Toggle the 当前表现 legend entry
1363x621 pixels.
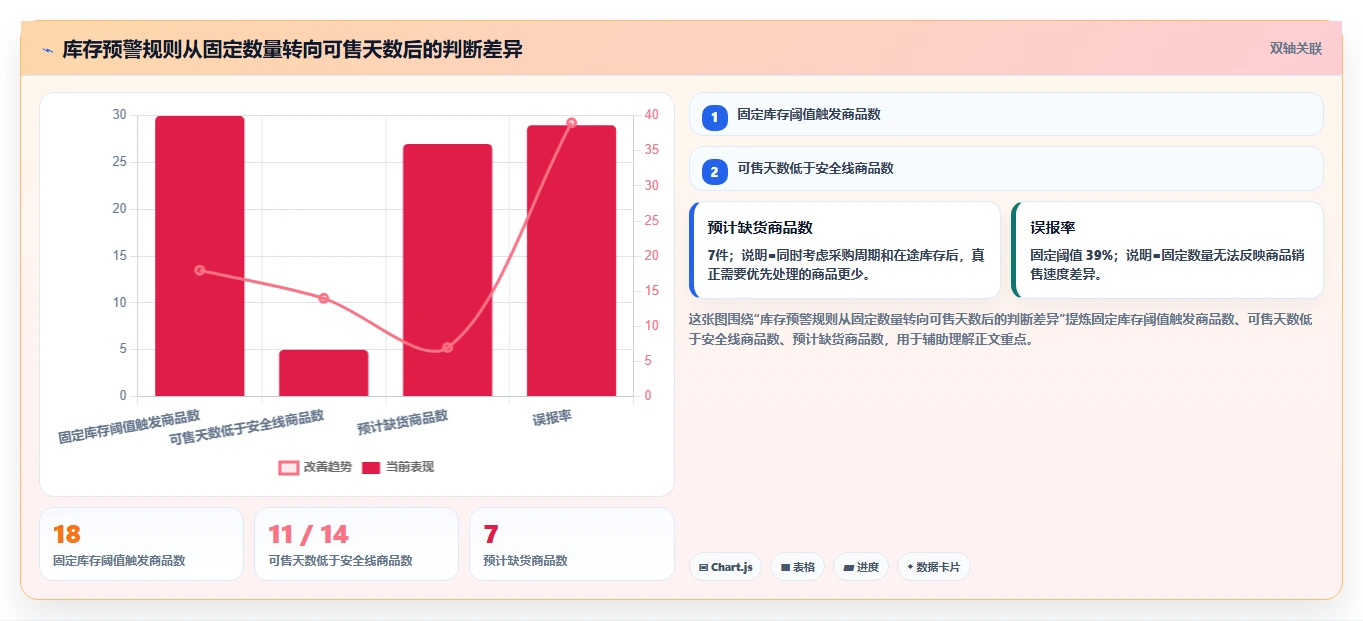pos(397,467)
